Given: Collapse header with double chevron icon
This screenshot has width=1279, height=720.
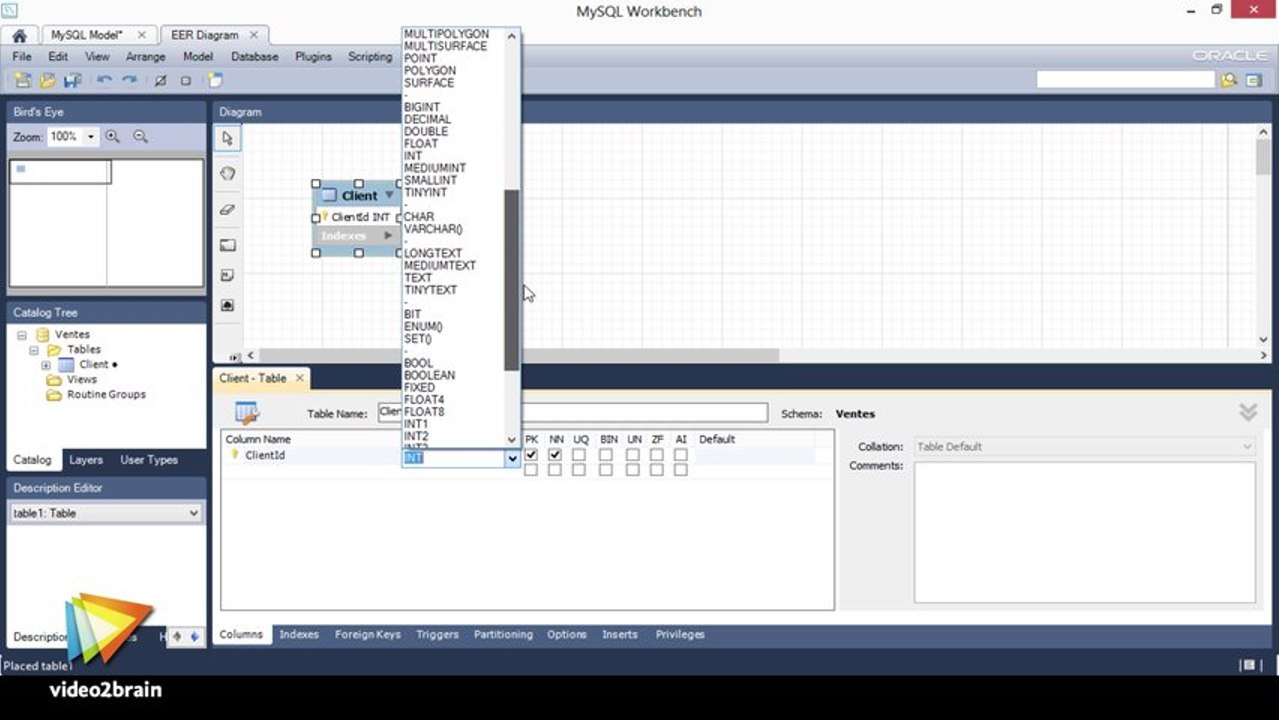Looking at the screenshot, I should click(1247, 412).
